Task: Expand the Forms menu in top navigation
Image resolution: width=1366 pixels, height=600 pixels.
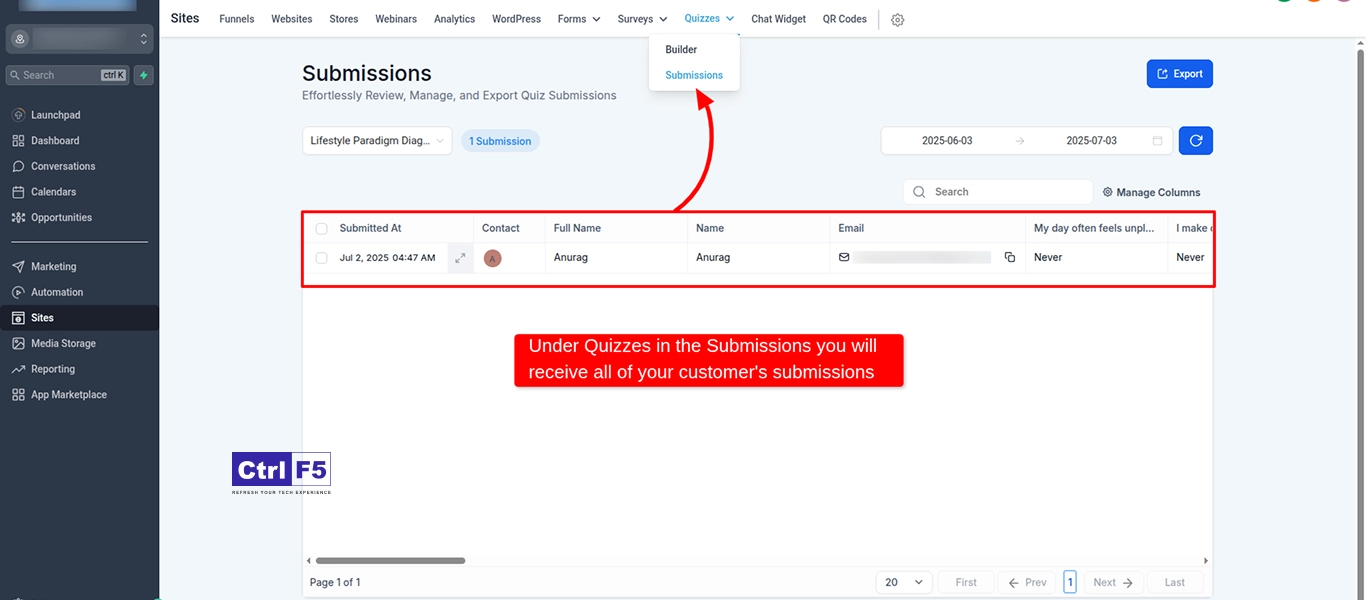Action: [x=579, y=19]
